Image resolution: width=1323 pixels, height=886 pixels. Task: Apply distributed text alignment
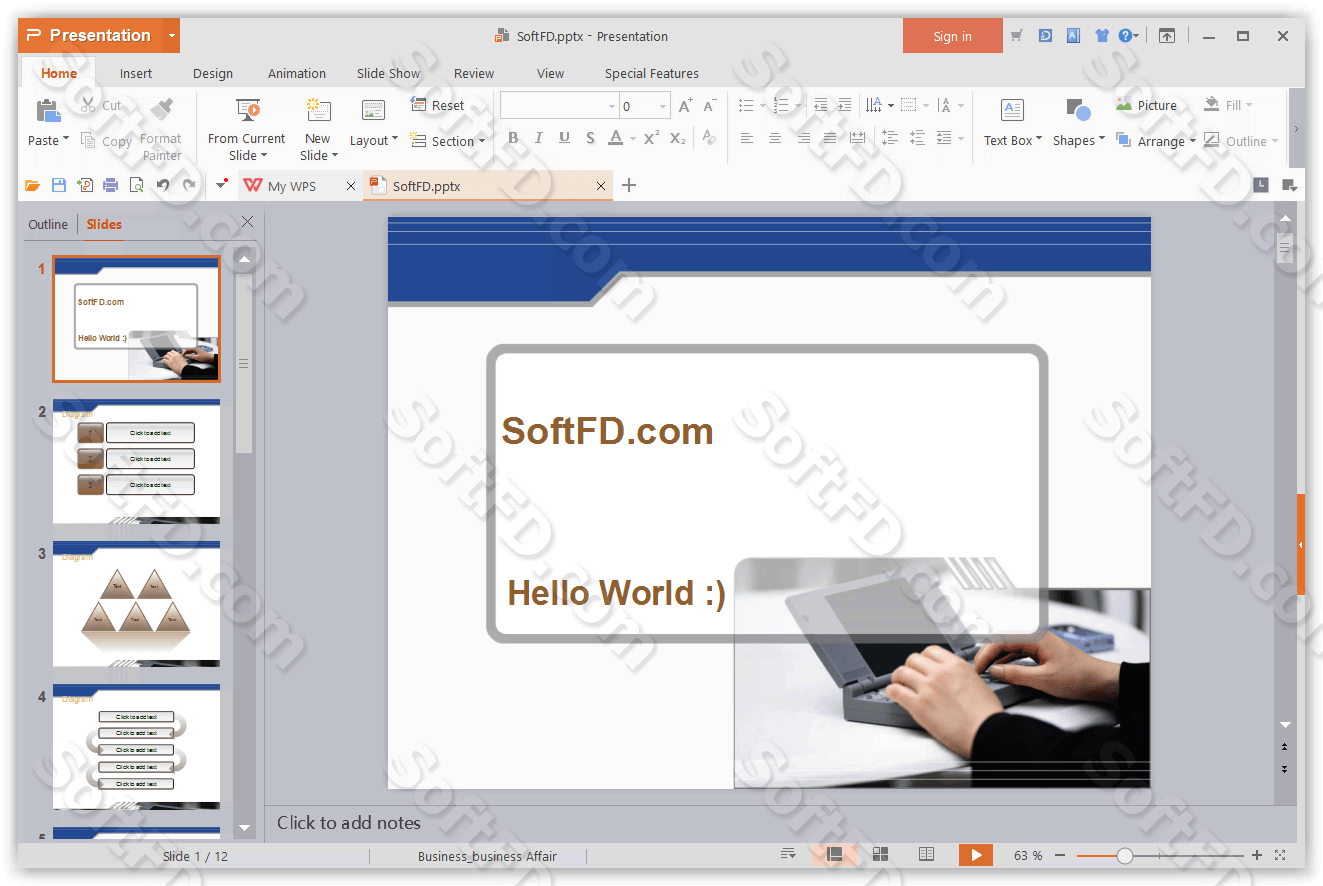coord(858,138)
